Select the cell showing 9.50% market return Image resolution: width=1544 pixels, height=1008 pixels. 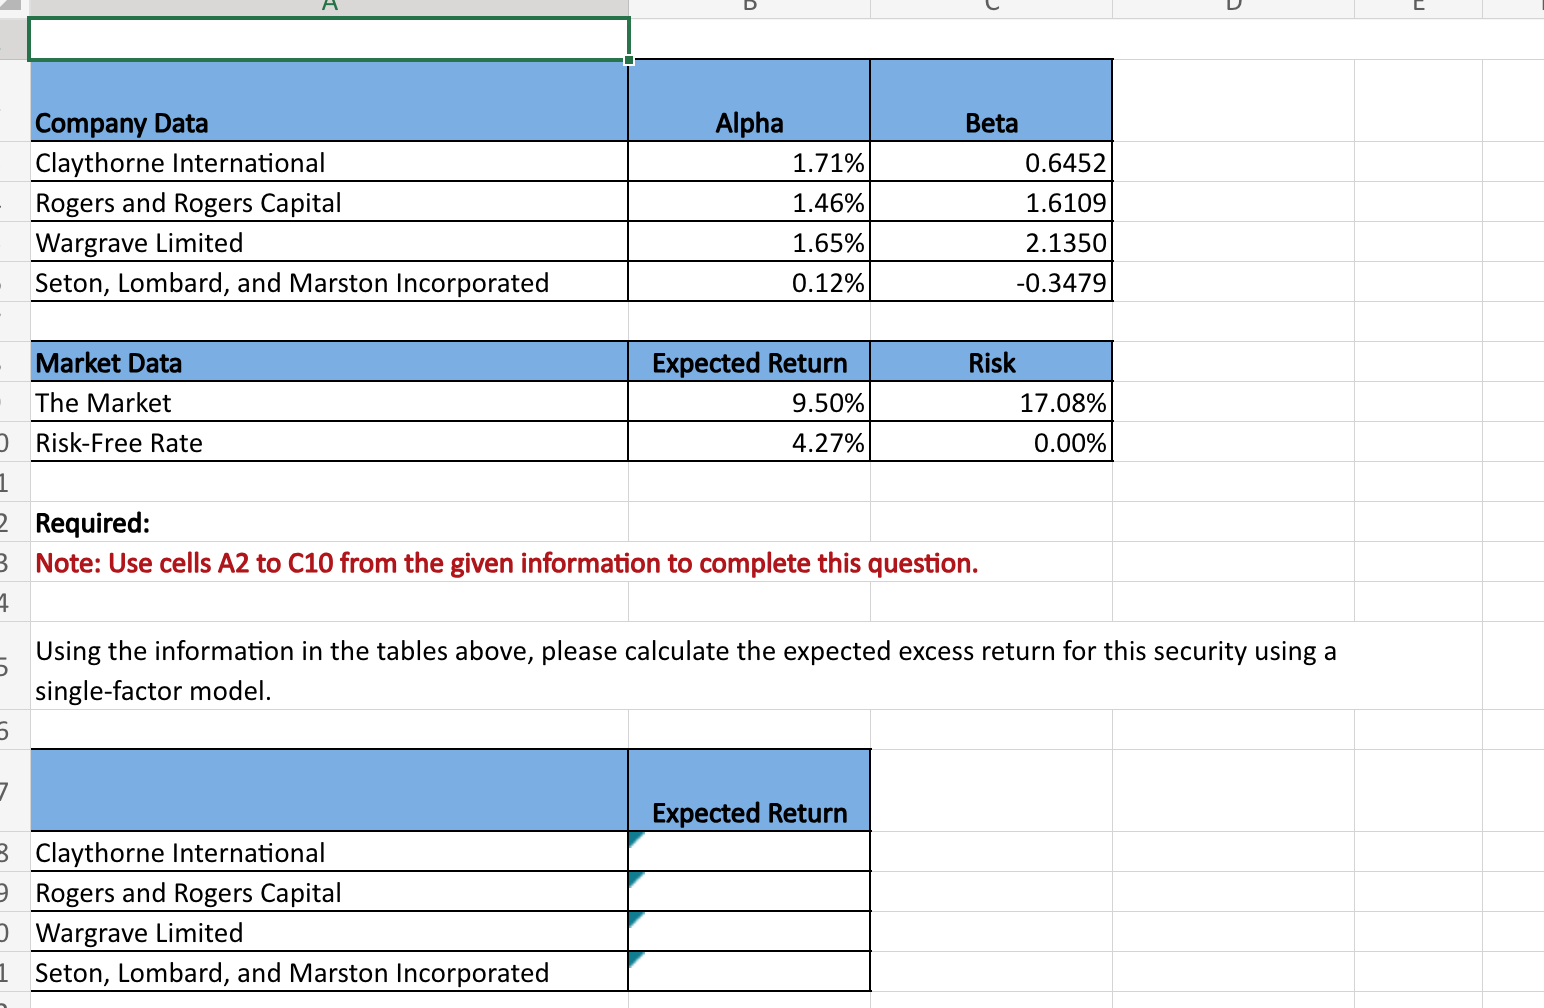click(x=748, y=402)
